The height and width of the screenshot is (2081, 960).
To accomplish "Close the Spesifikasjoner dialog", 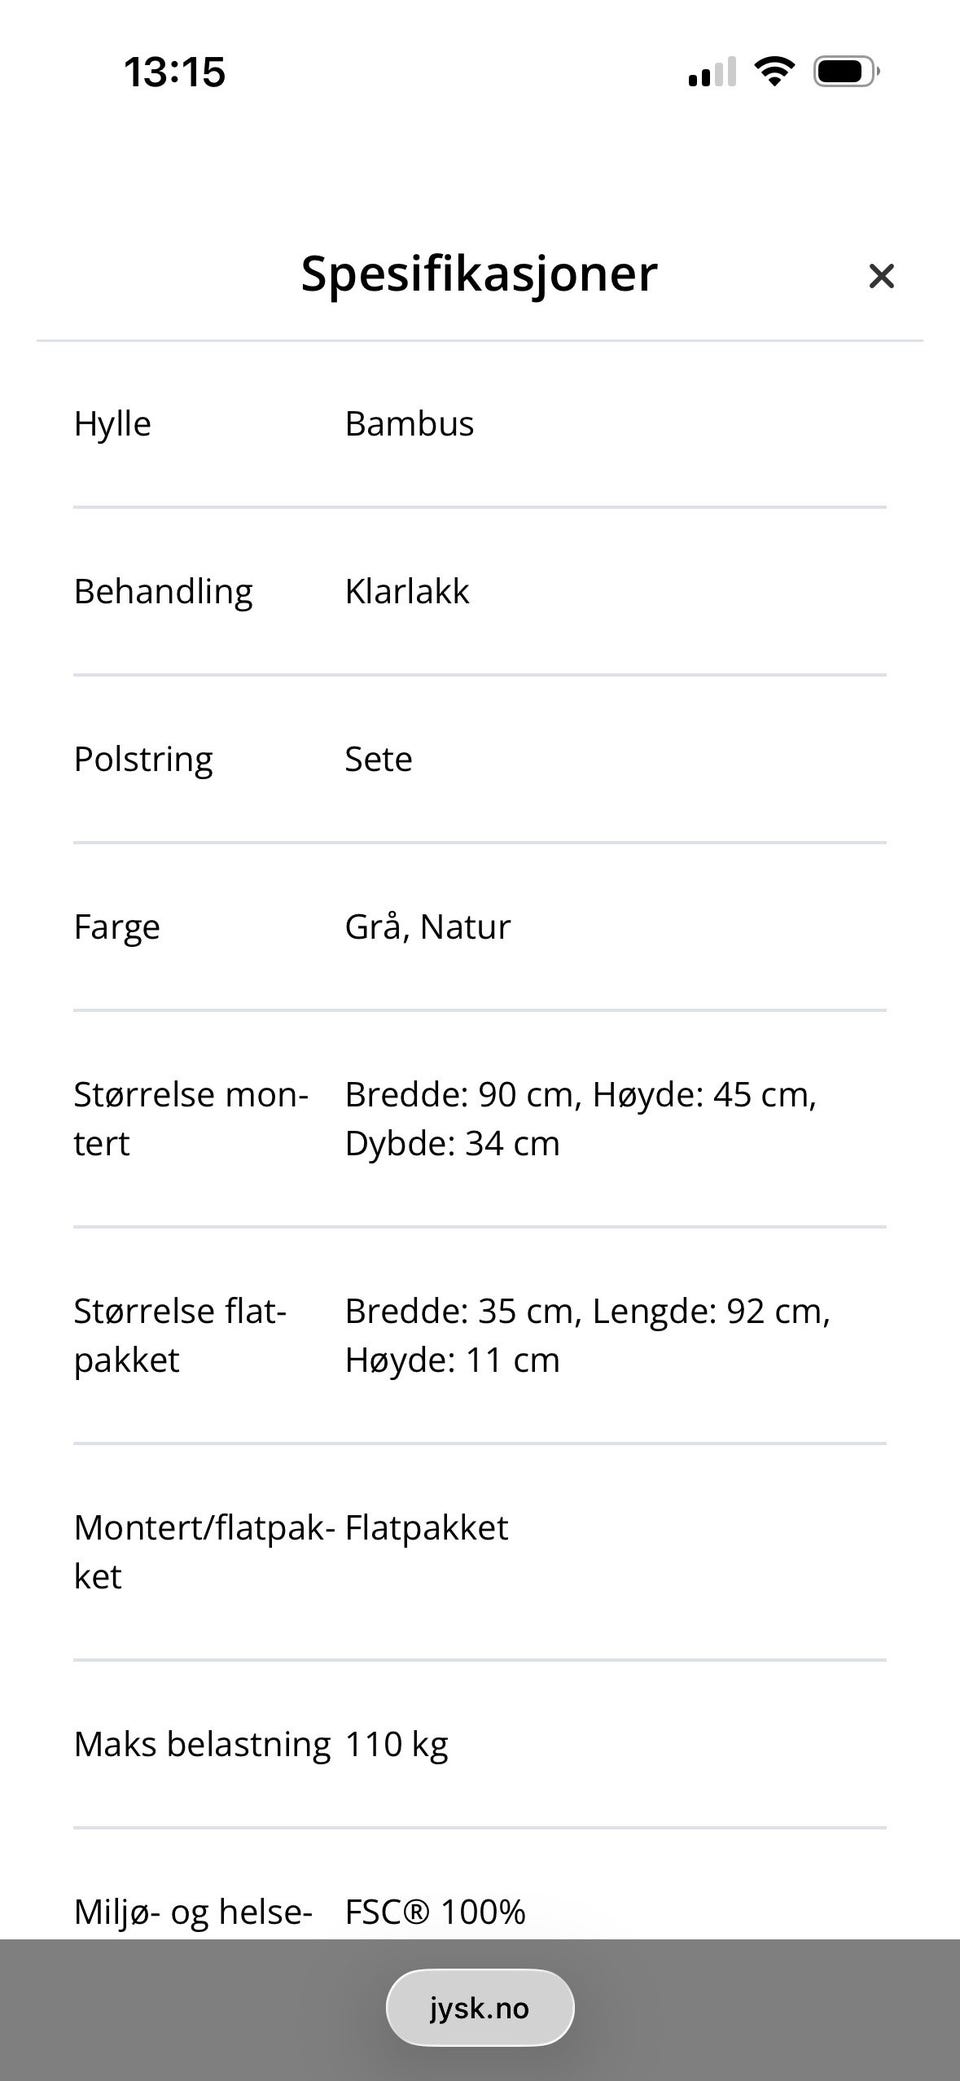I will pyautogui.click(x=881, y=276).
